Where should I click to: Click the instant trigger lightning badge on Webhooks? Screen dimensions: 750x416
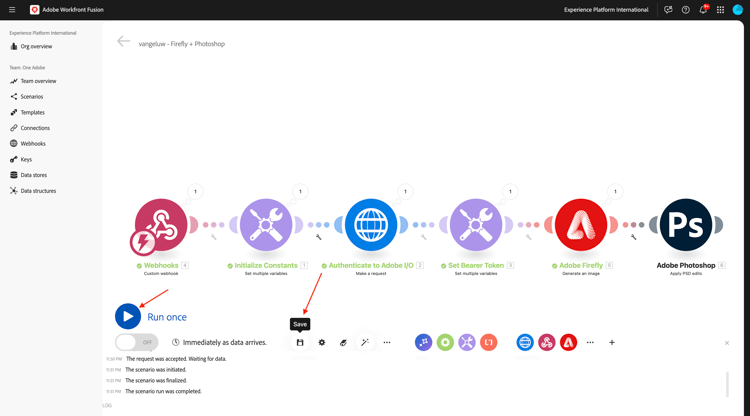(x=143, y=242)
